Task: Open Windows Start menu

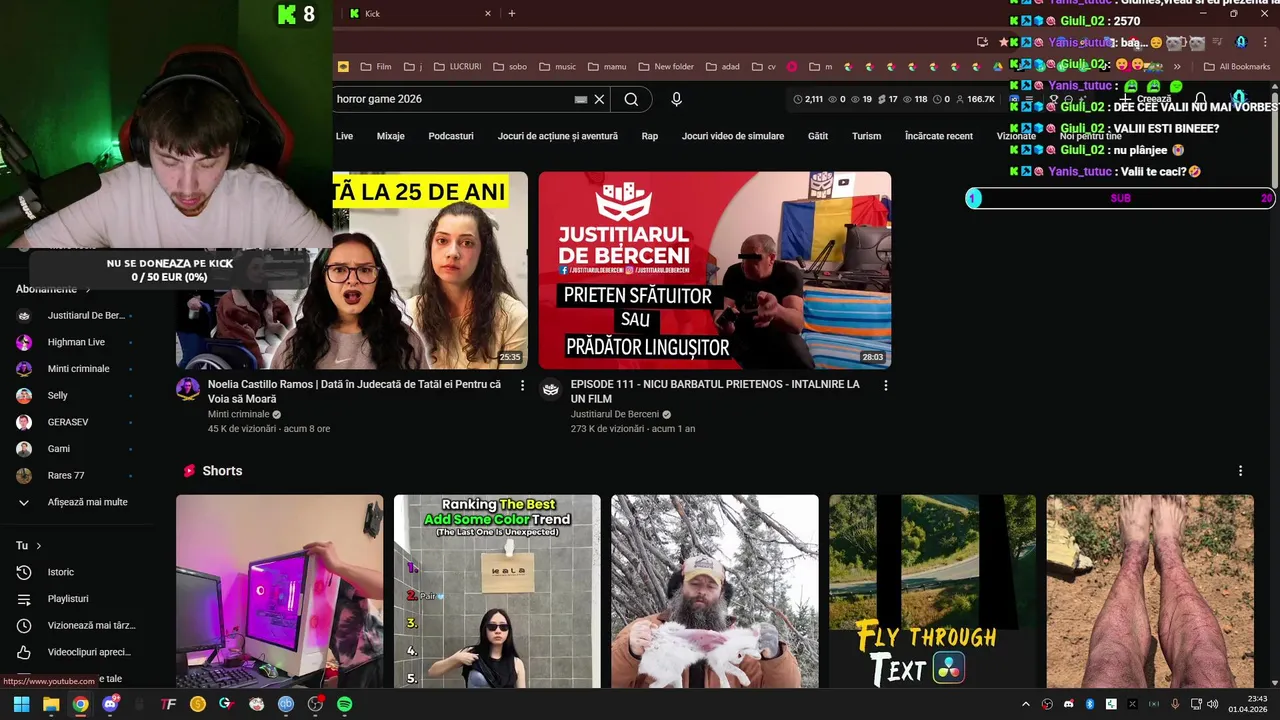Action: (x=21, y=704)
